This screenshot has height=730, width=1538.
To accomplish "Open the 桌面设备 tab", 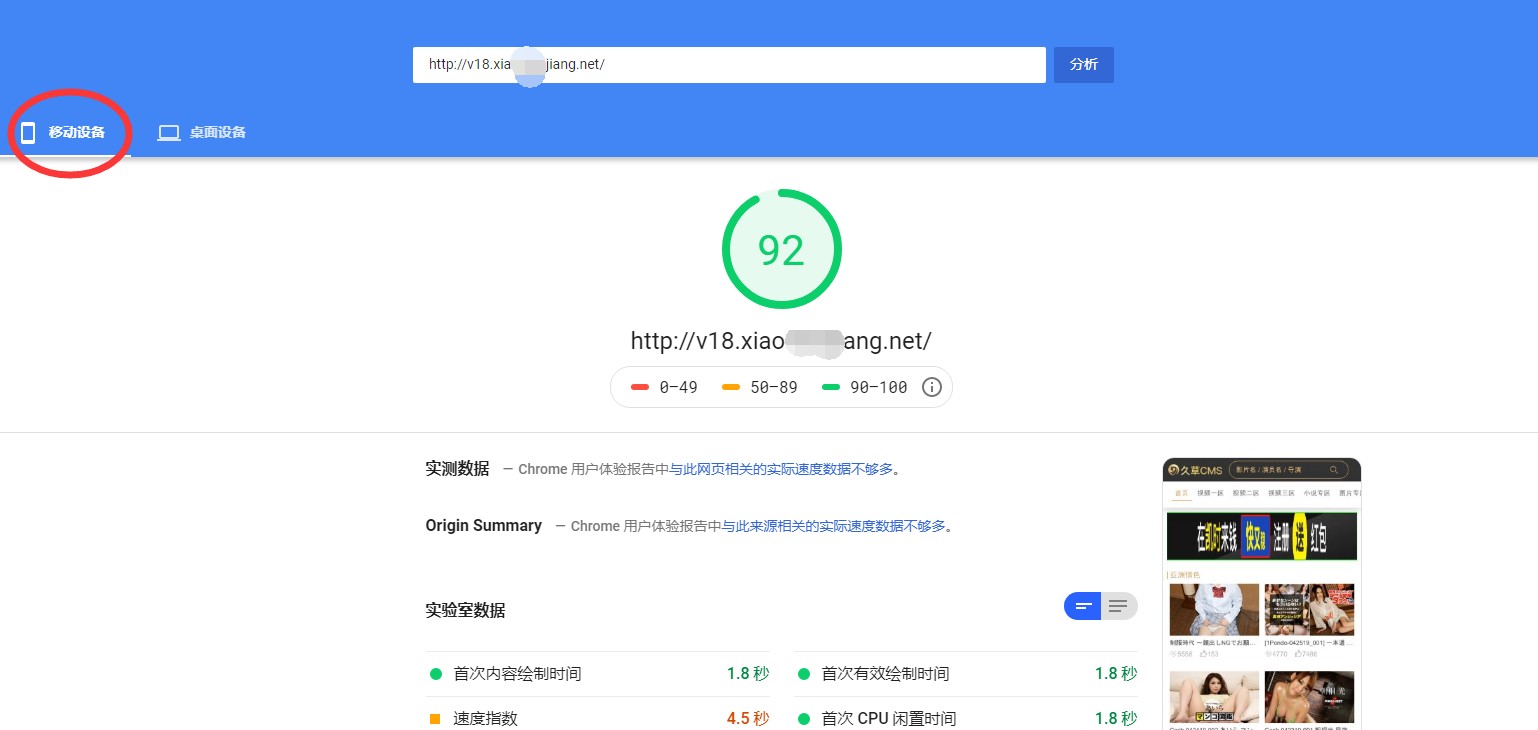I will 203,131.
